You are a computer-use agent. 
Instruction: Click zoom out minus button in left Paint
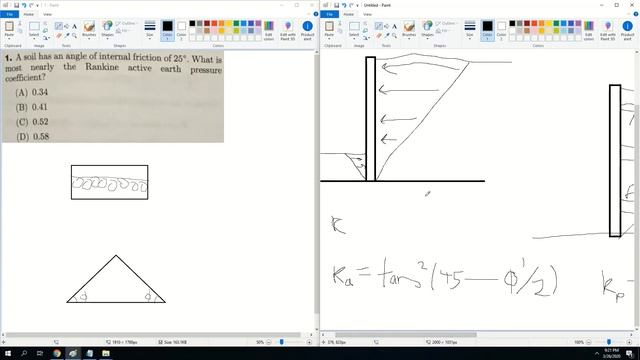[x=269, y=342]
